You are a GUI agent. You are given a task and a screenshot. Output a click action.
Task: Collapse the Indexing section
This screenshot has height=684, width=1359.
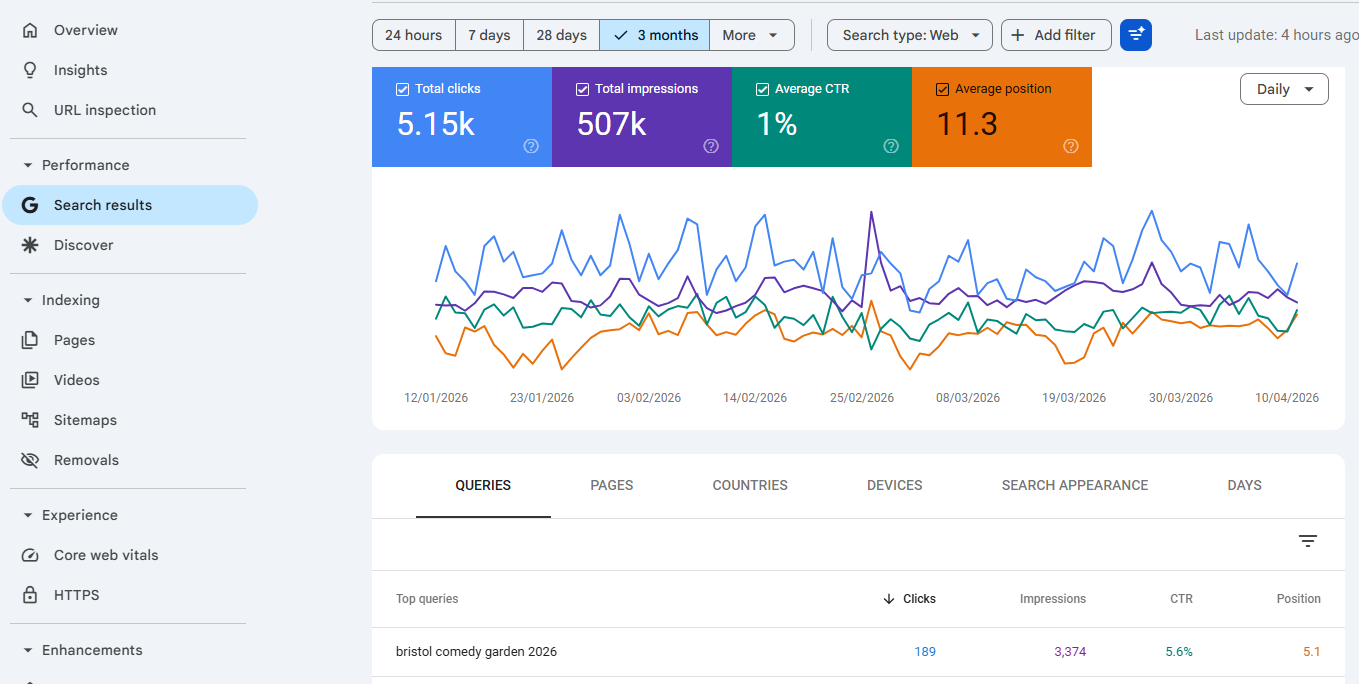coord(28,300)
